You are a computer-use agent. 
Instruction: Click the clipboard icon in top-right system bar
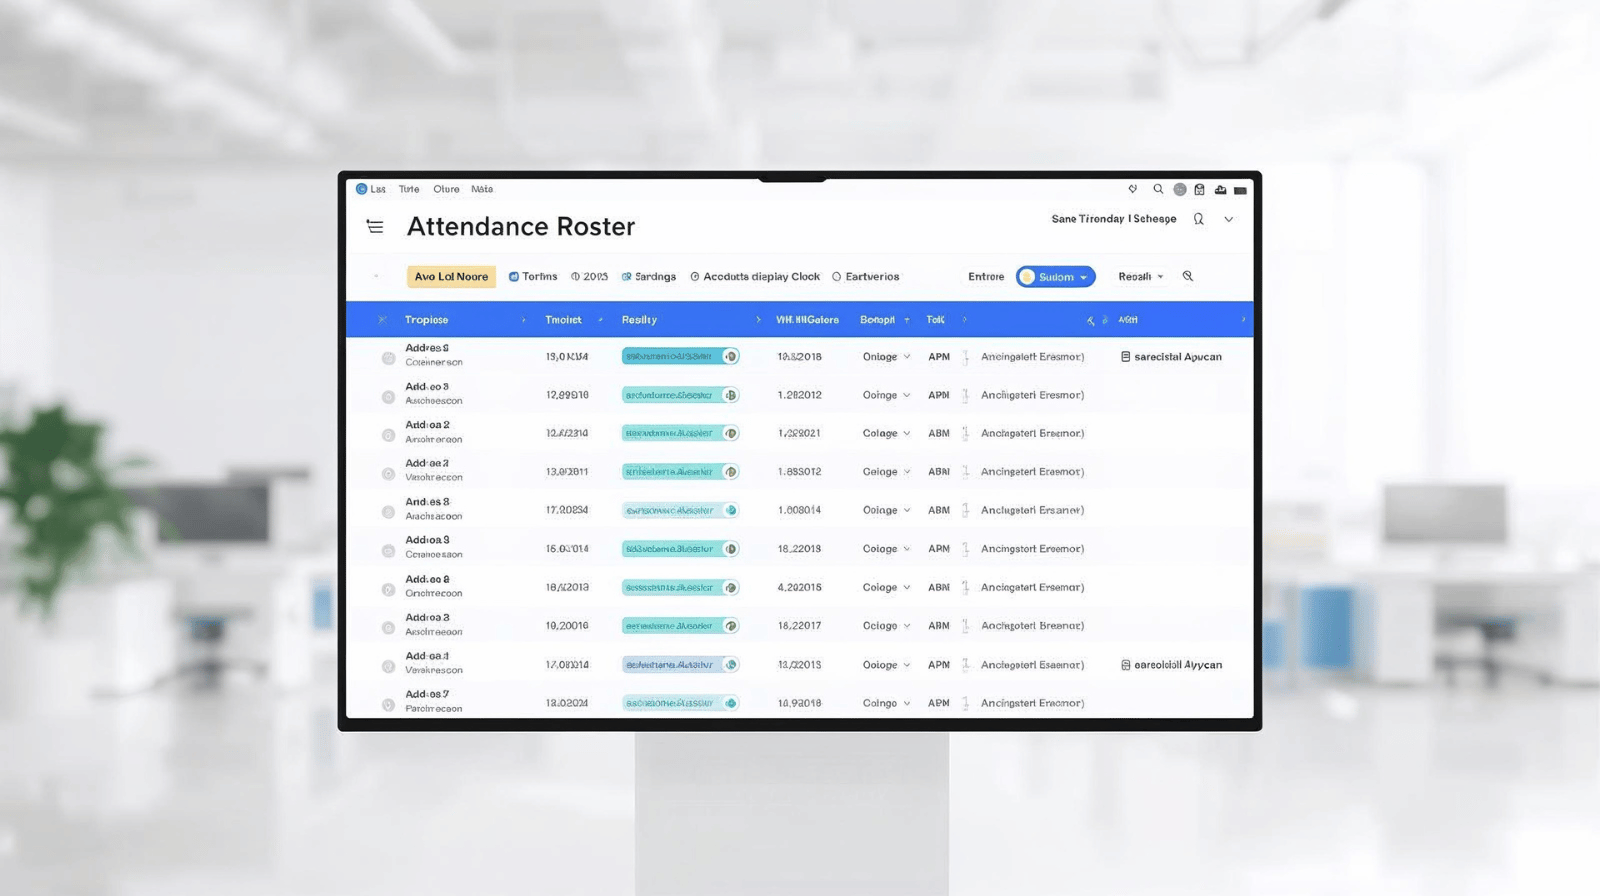tap(1199, 189)
